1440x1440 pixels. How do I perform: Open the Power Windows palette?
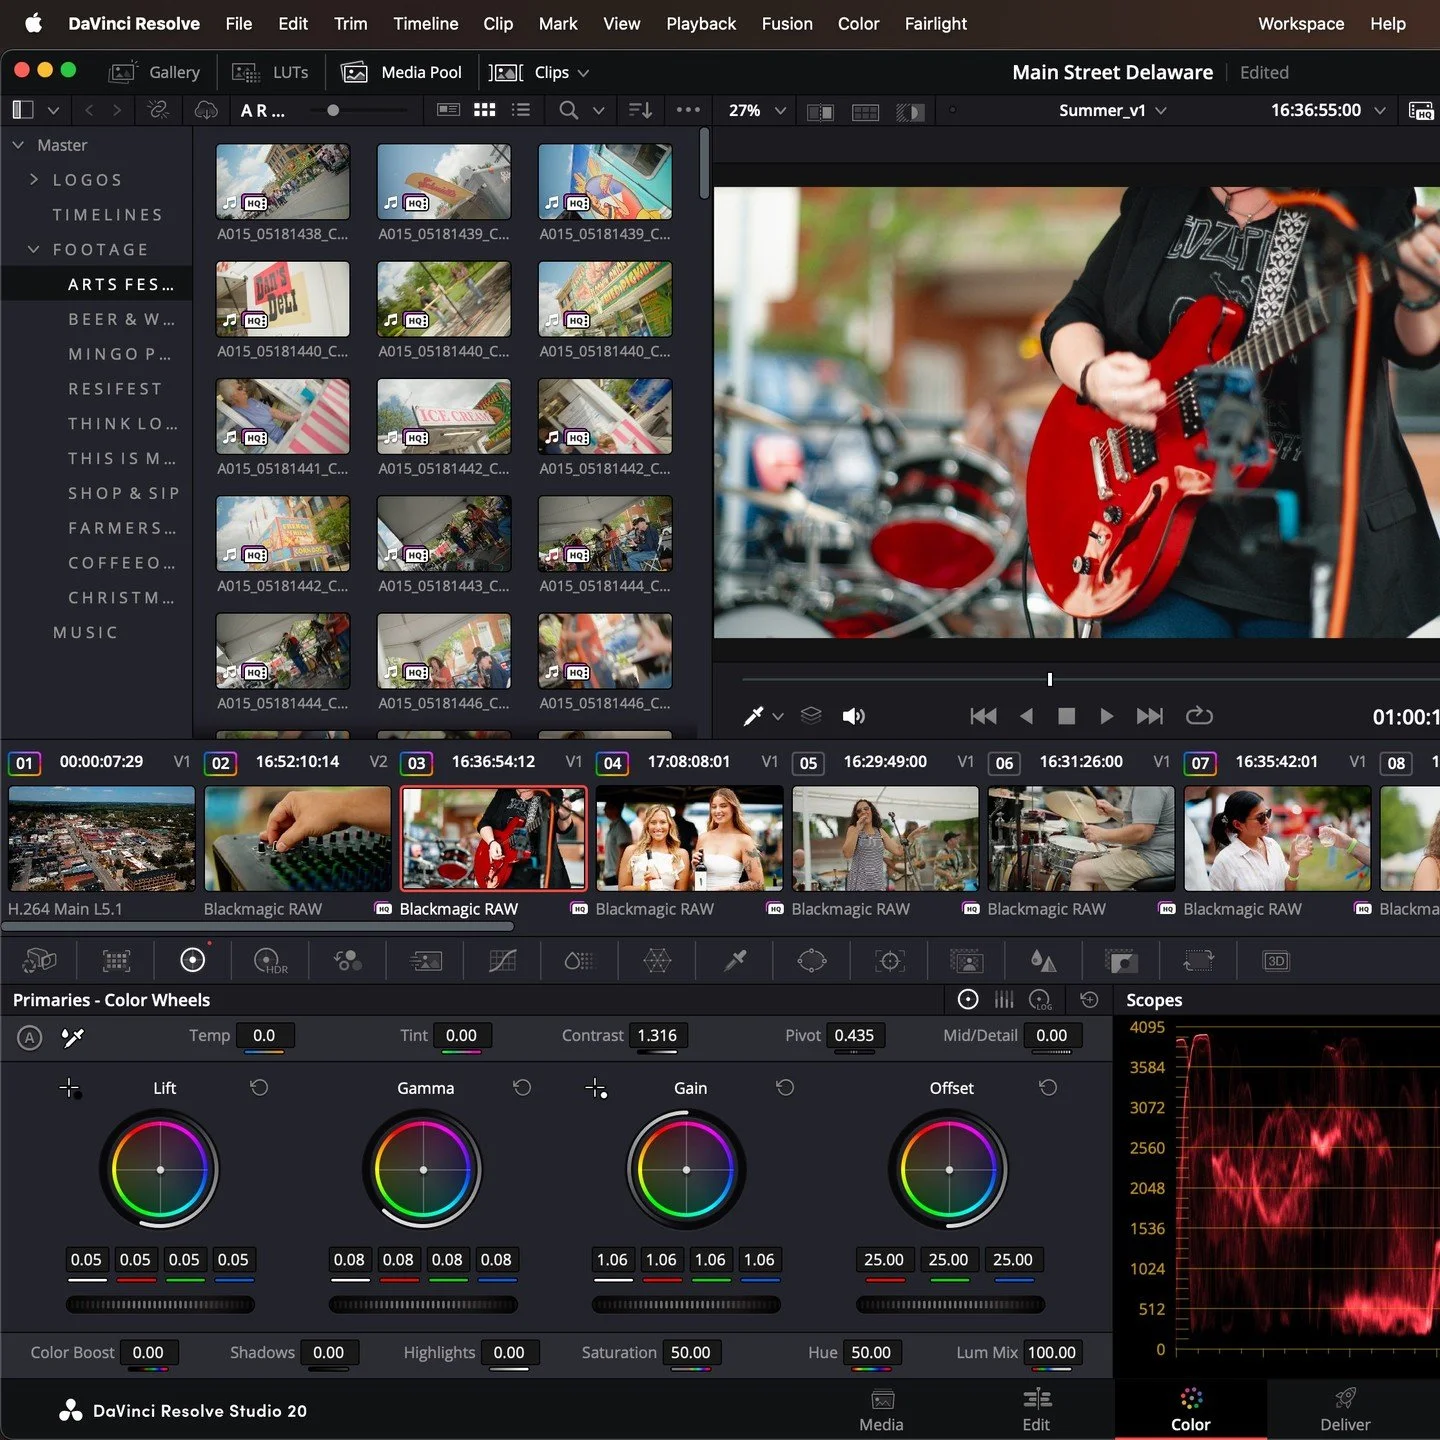(x=812, y=961)
